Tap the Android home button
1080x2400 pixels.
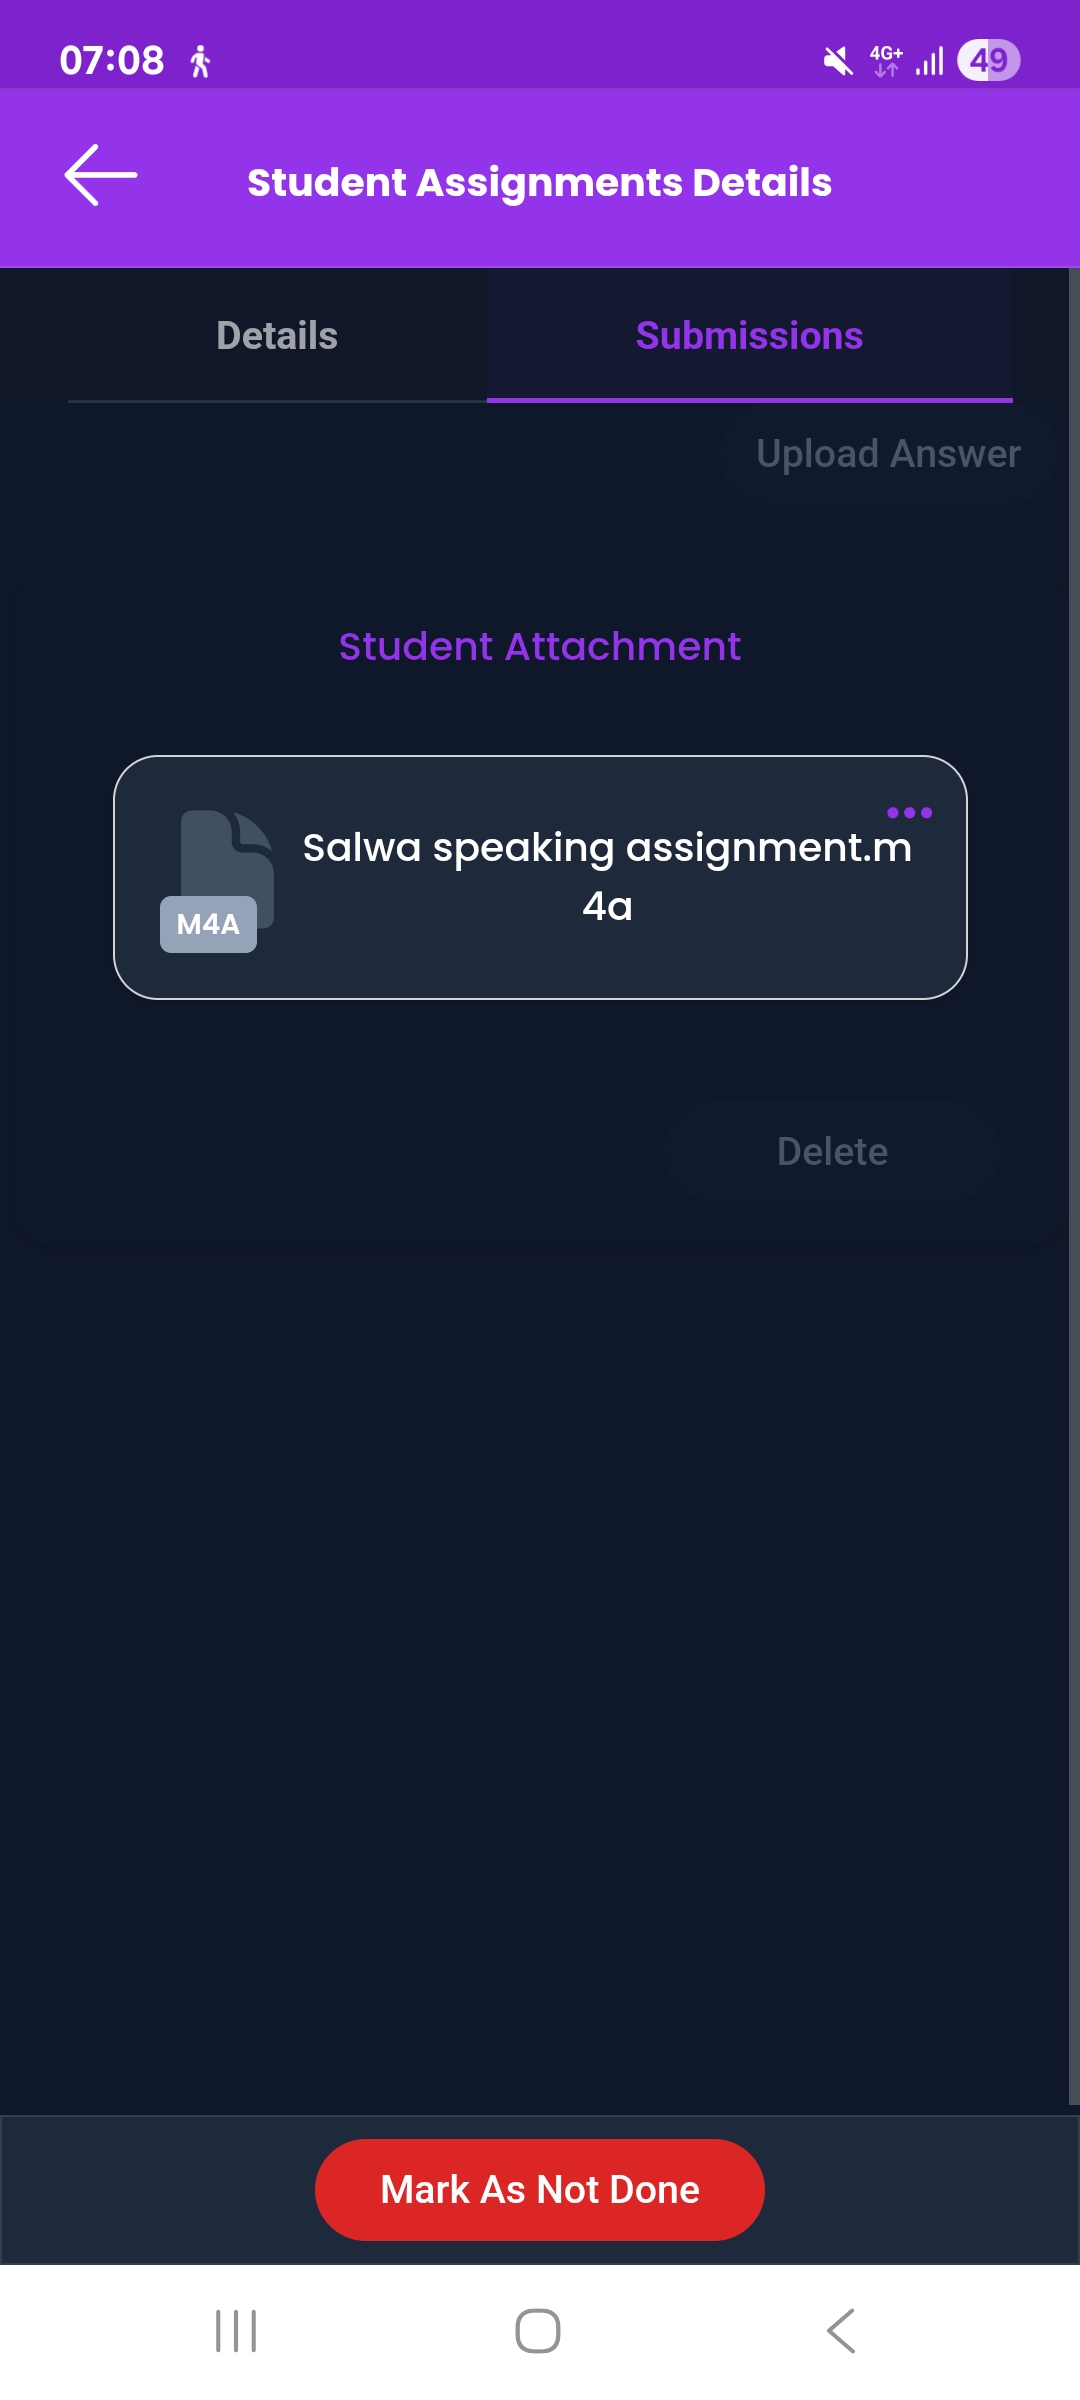[538, 2331]
